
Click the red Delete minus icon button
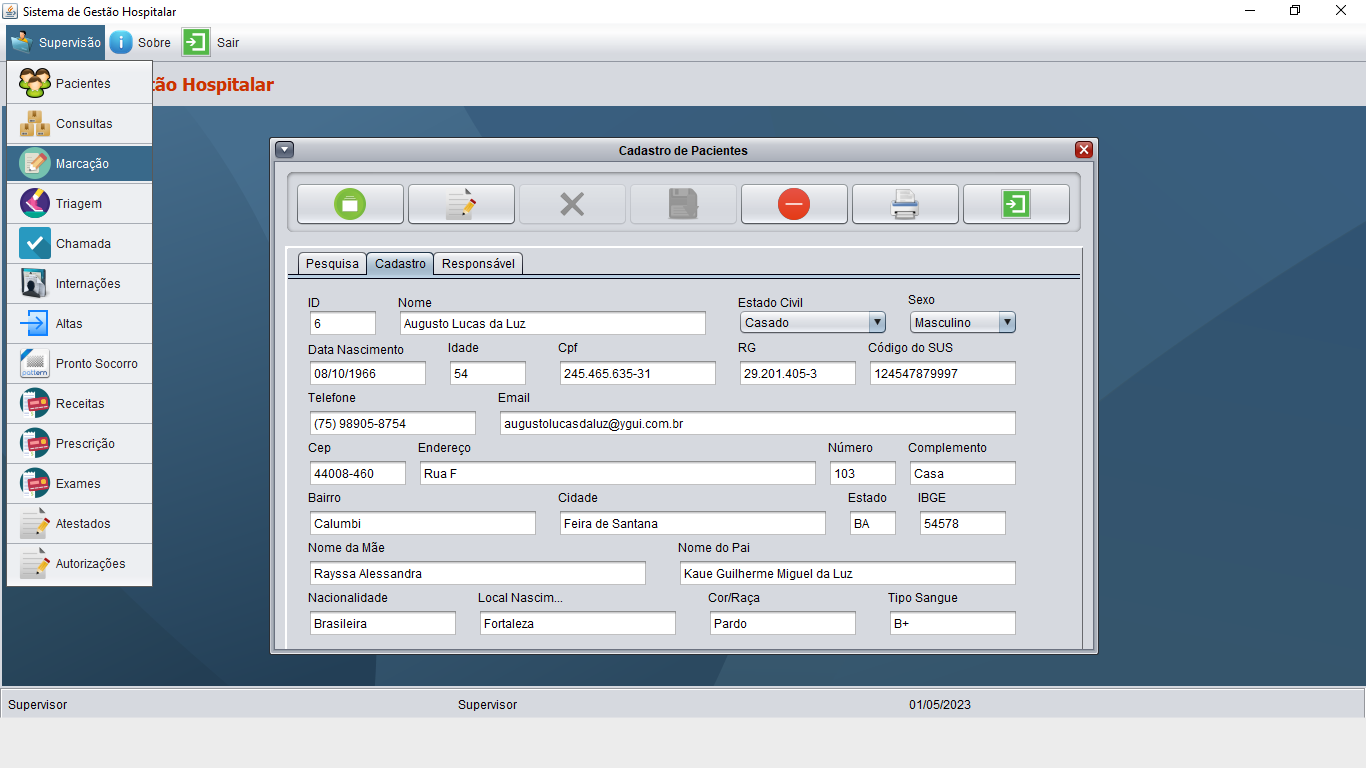[x=794, y=204]
